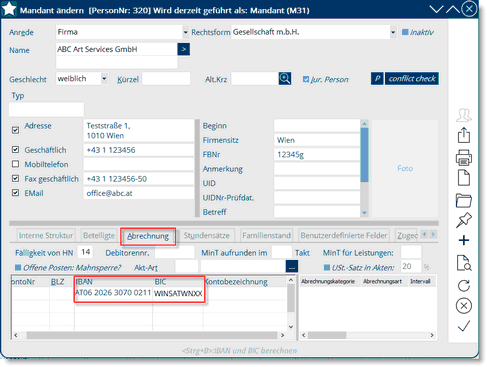Click the Fälligkeit von HN field

click(x=85, y=252)
